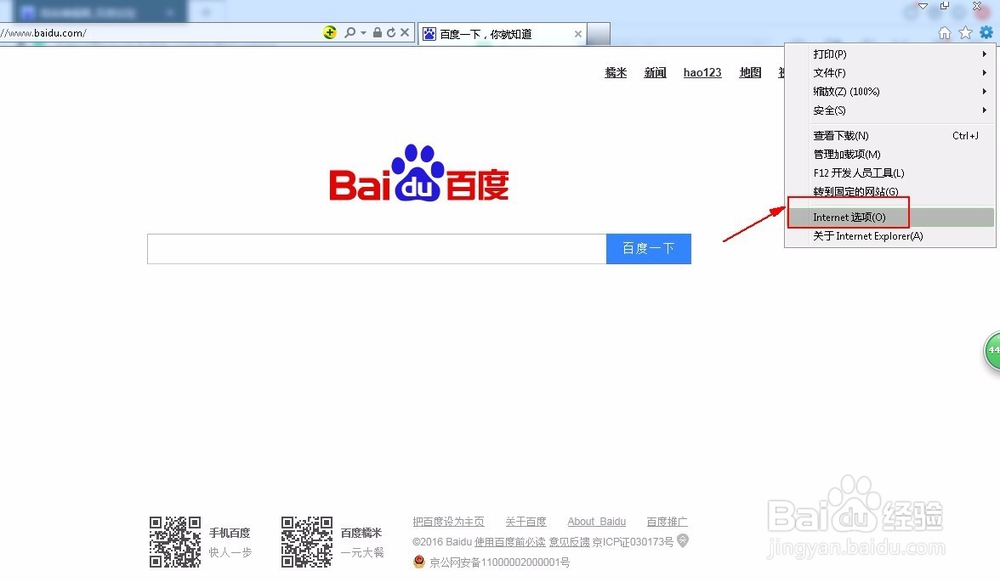Click the 使用百度前必读 link
1000x582 pixels.
pos(510,542)
